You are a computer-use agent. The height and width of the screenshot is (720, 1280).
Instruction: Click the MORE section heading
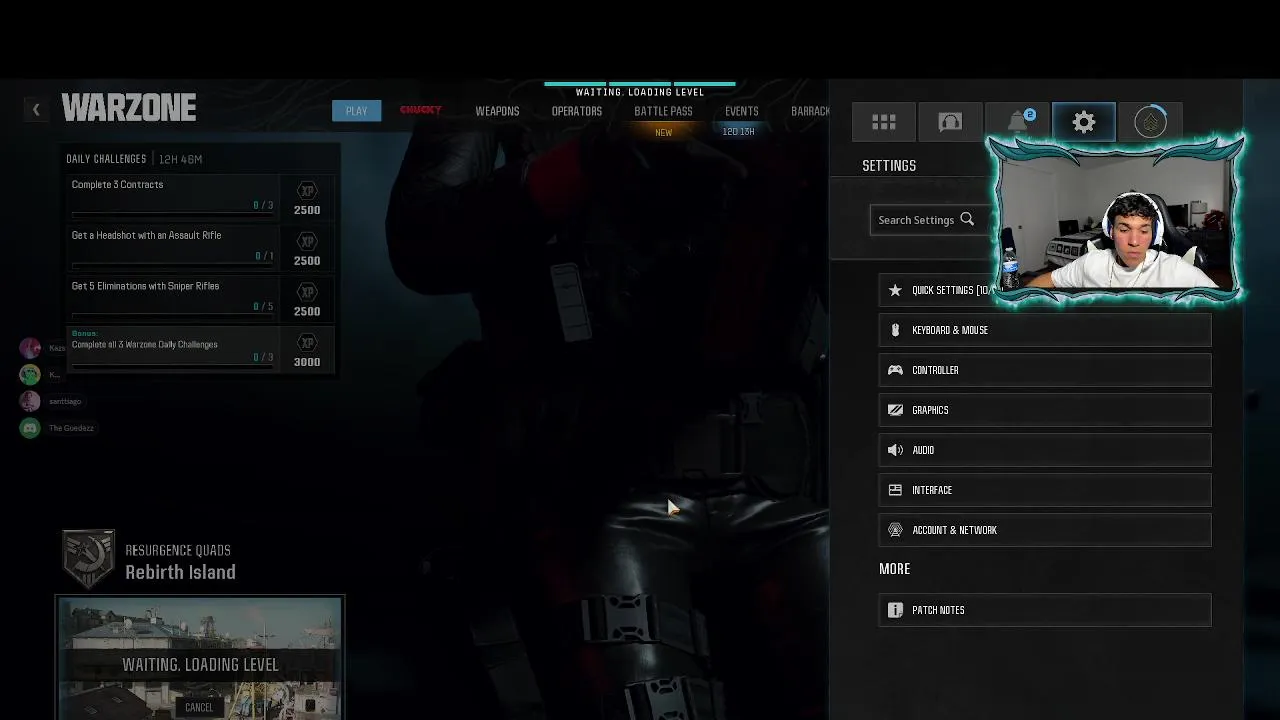click(x=894, y=569)
